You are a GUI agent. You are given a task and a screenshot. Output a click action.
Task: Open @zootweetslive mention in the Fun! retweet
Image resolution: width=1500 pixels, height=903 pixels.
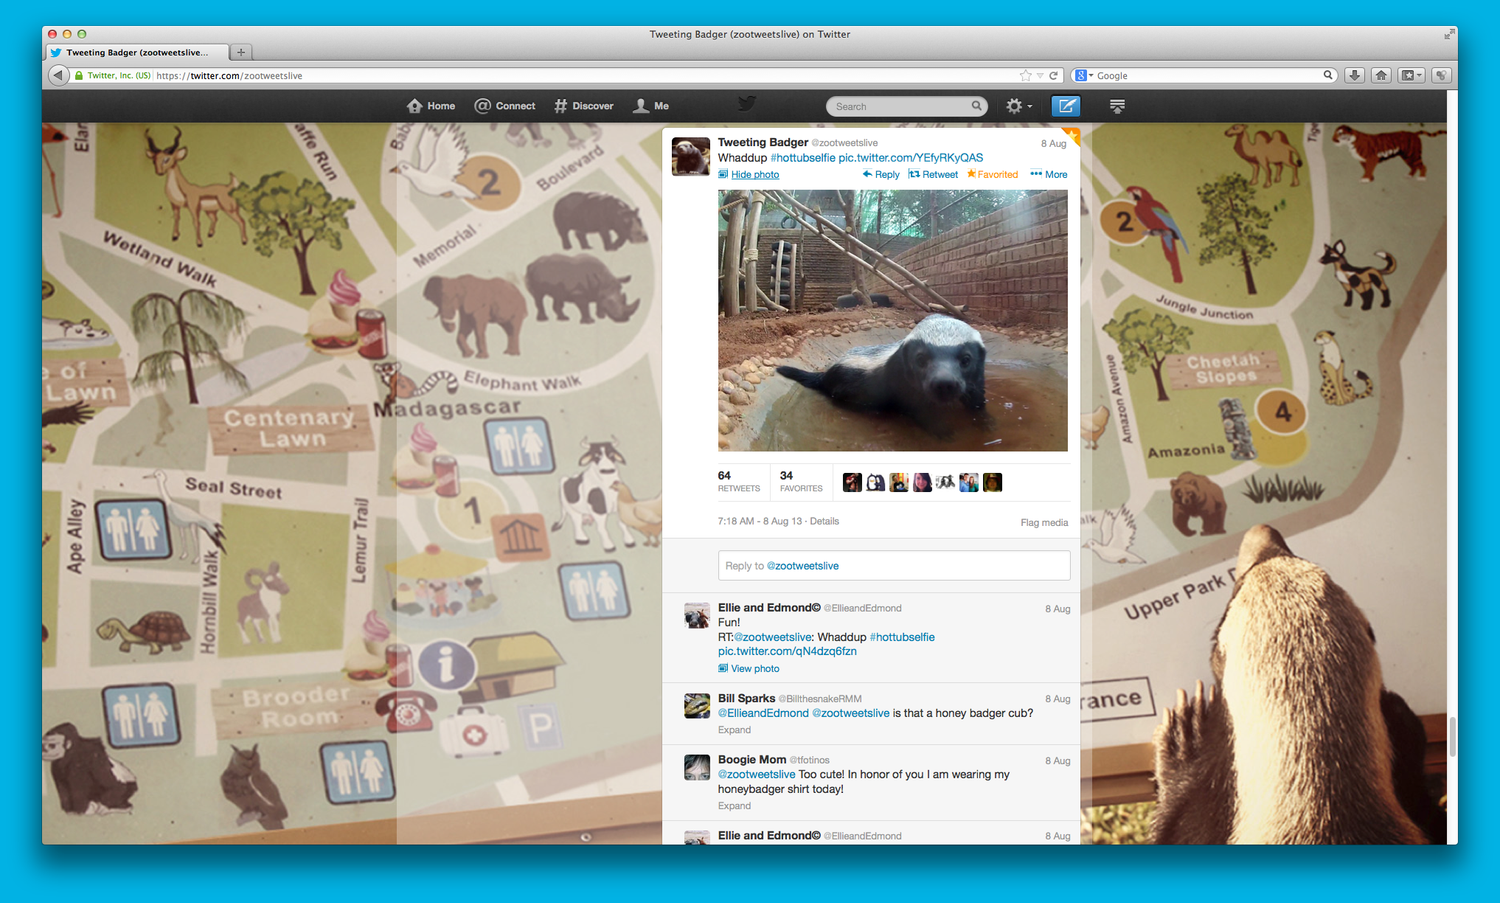[x=772, y=637]
